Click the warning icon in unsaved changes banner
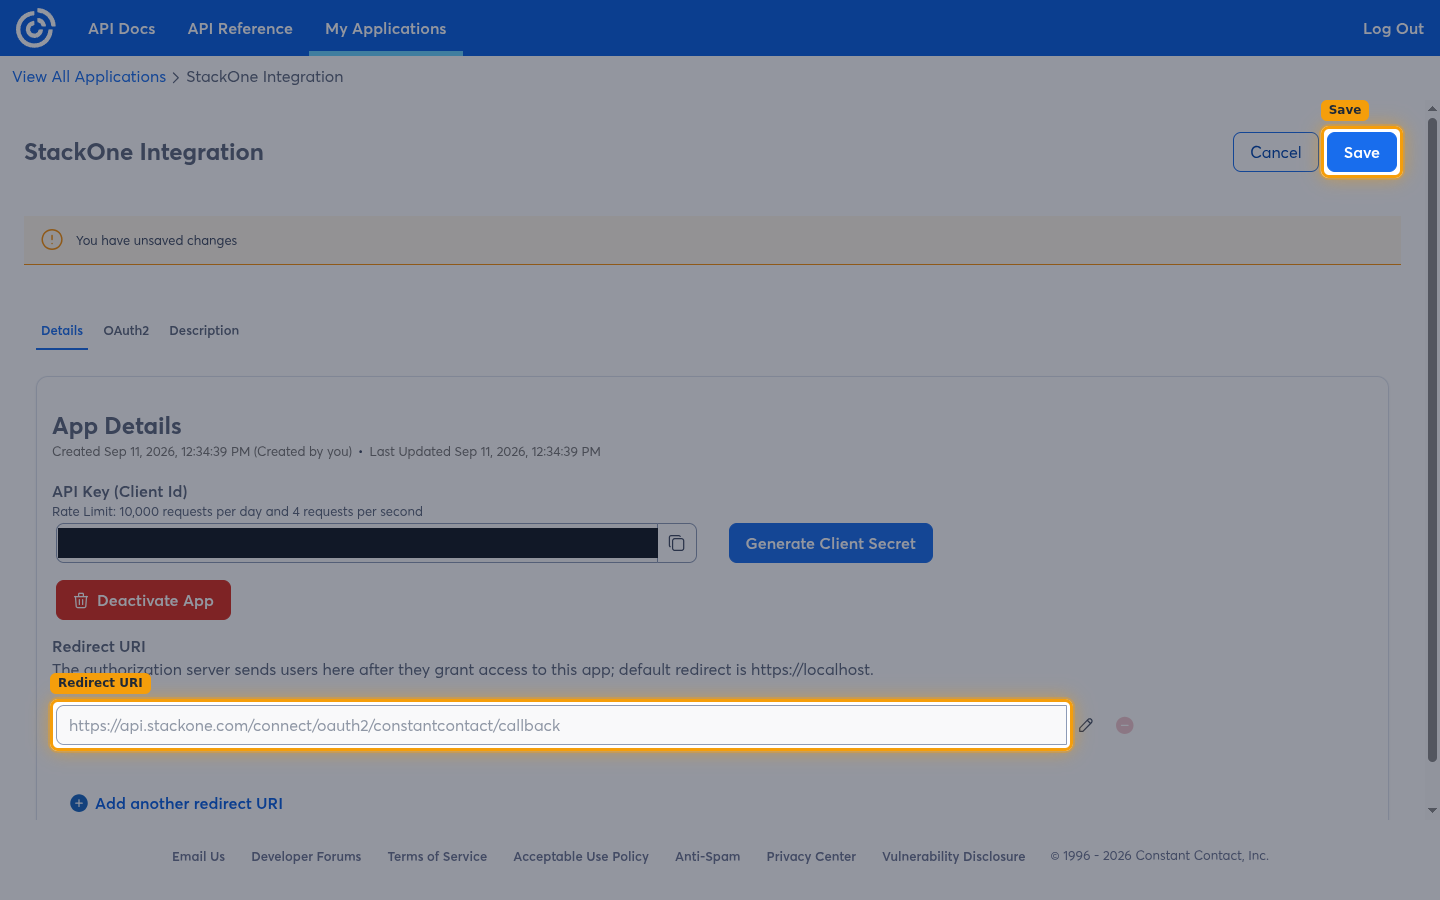 coord(52,240)
